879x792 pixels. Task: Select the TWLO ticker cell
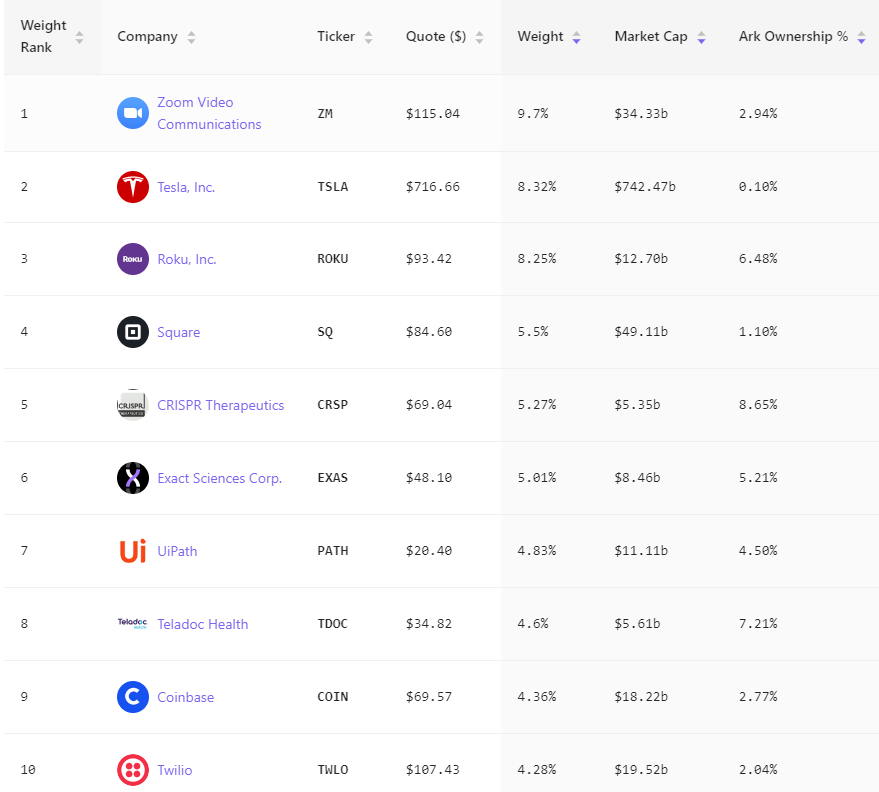pos(332,770)
